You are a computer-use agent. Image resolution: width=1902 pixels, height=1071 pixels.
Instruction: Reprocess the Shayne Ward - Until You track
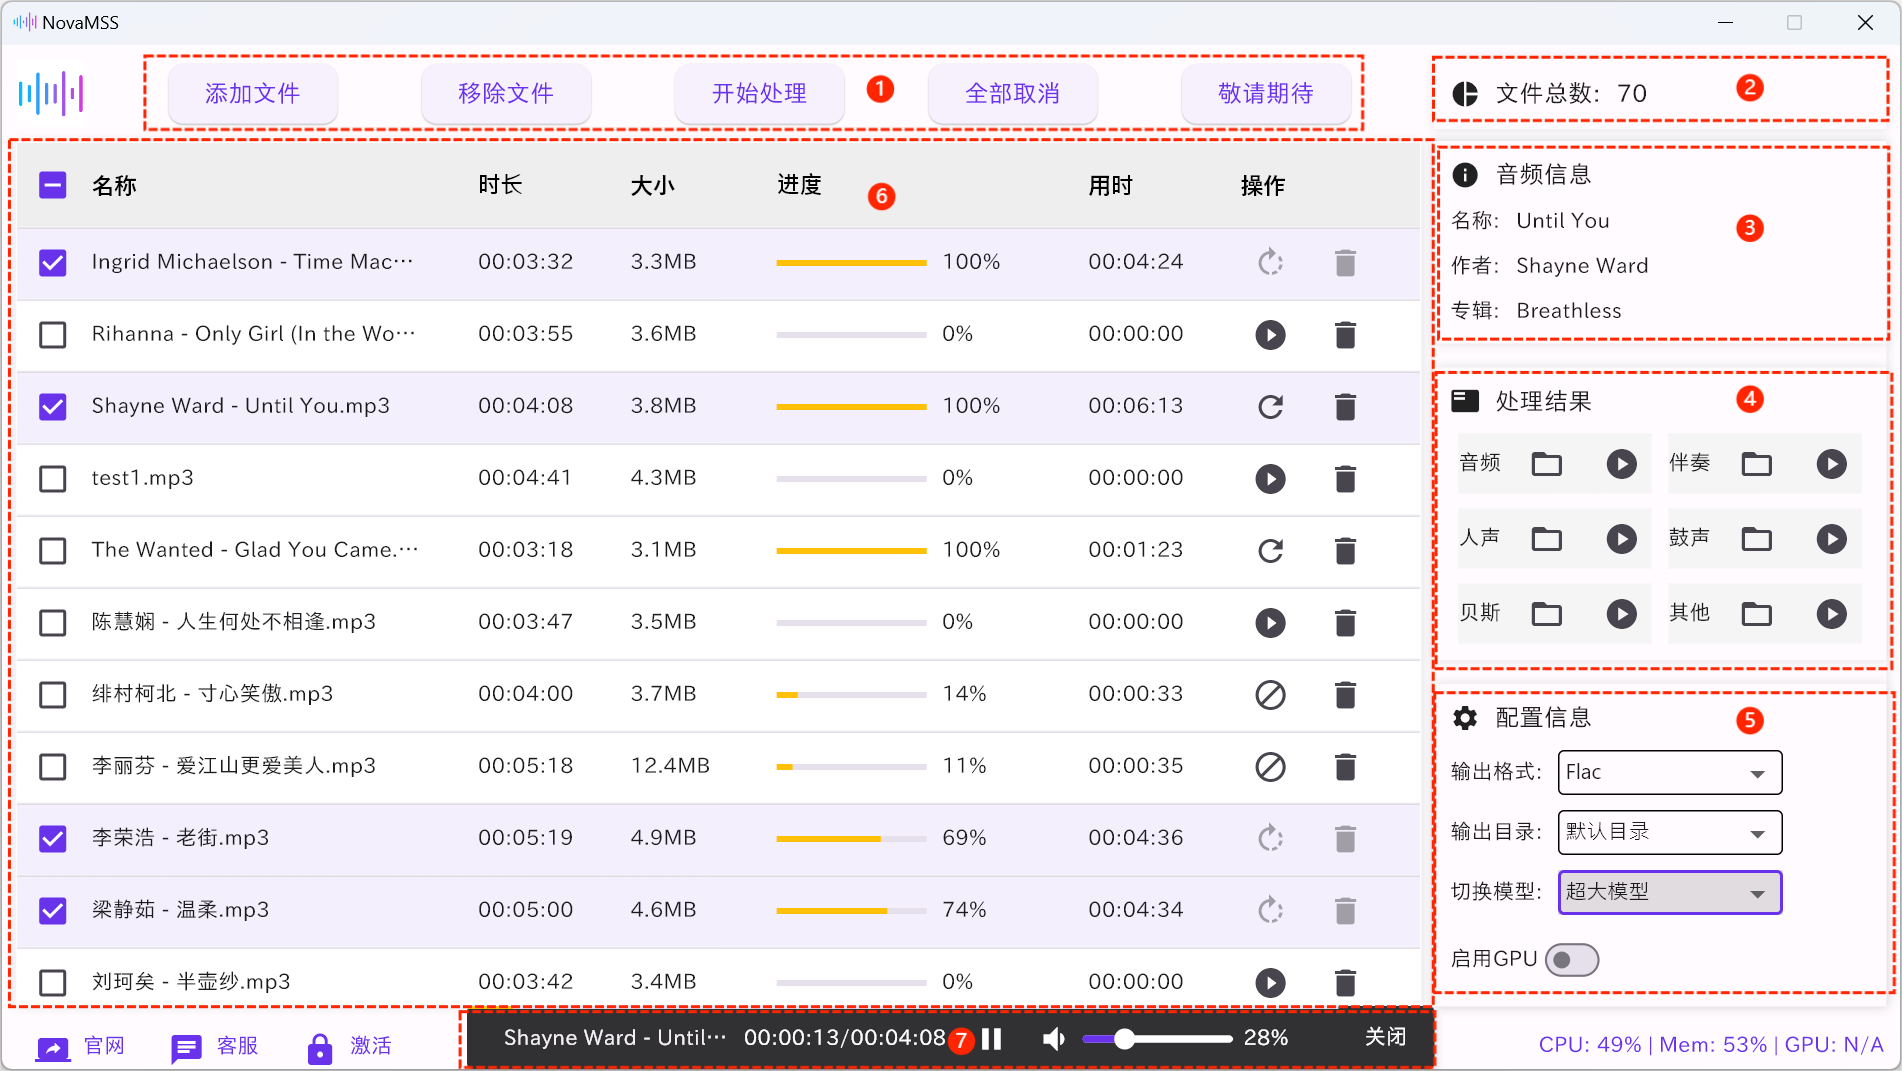pos(1270,407)
